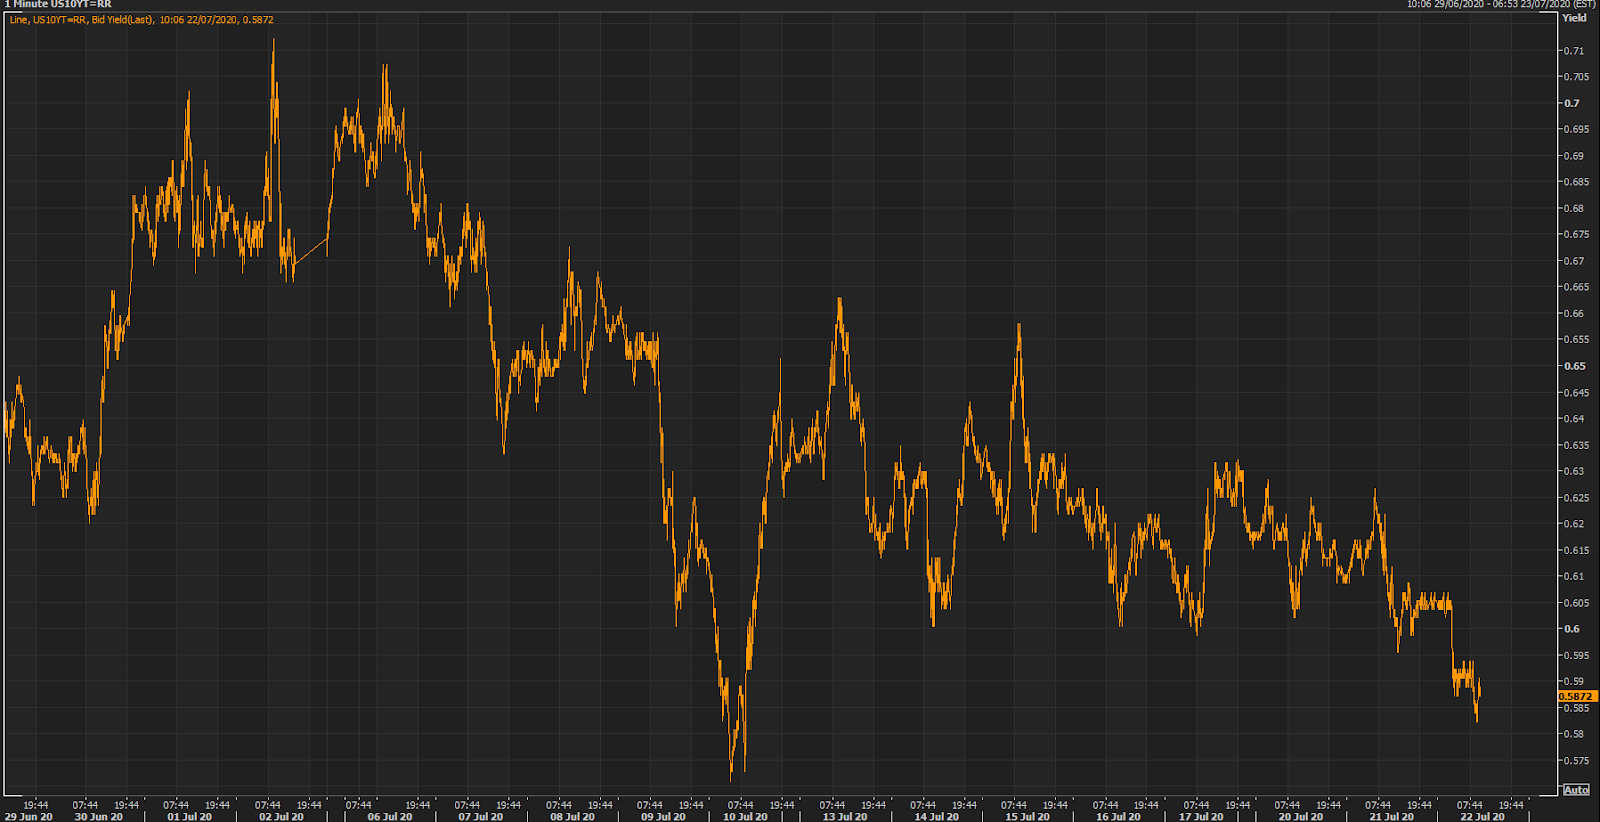
Task: Click the '08 Jul 20' date label
Action: pos(572,816)
